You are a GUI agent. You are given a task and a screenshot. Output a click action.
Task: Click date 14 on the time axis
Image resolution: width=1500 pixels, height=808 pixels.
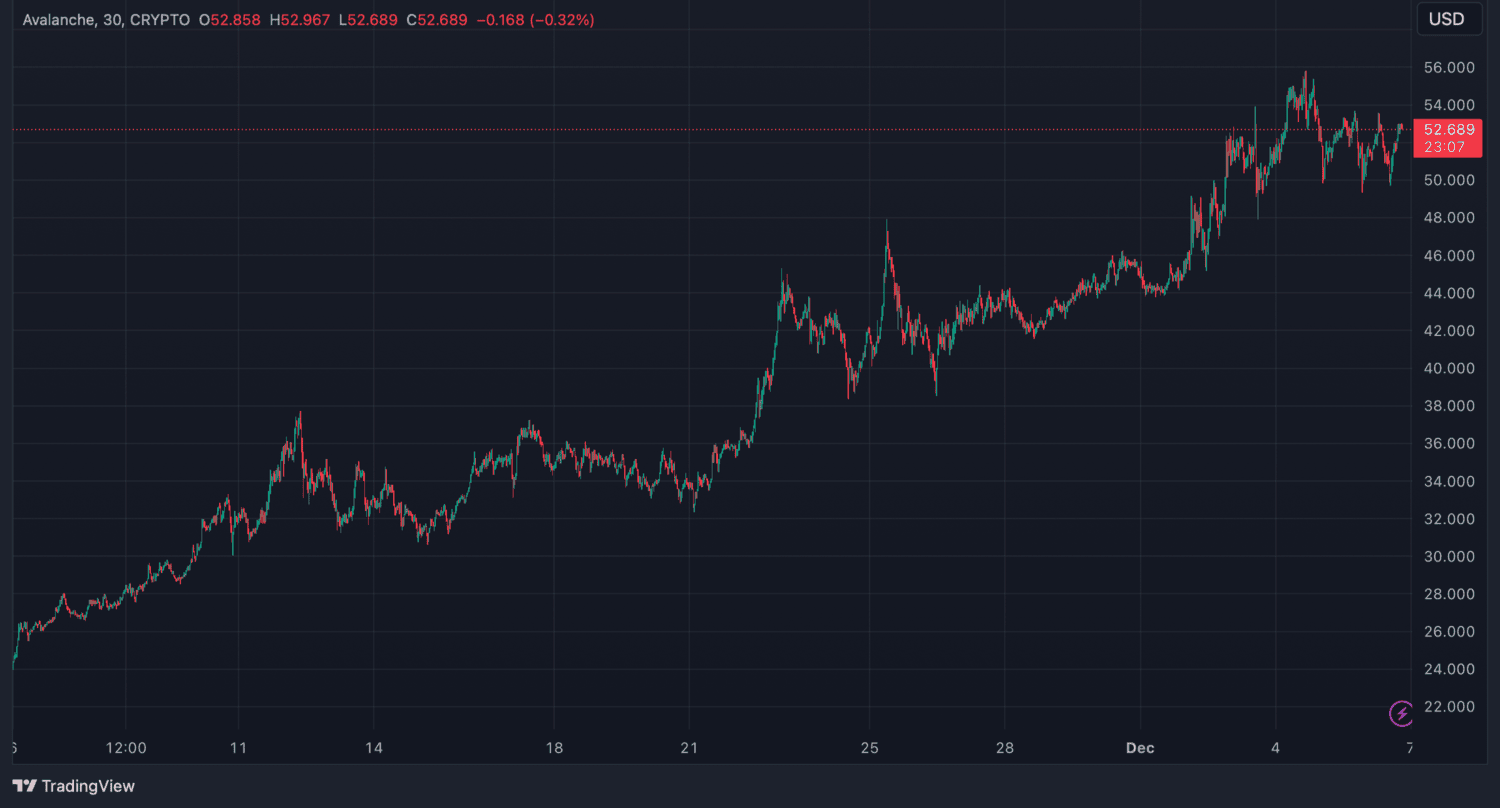(x=373, y=748)
